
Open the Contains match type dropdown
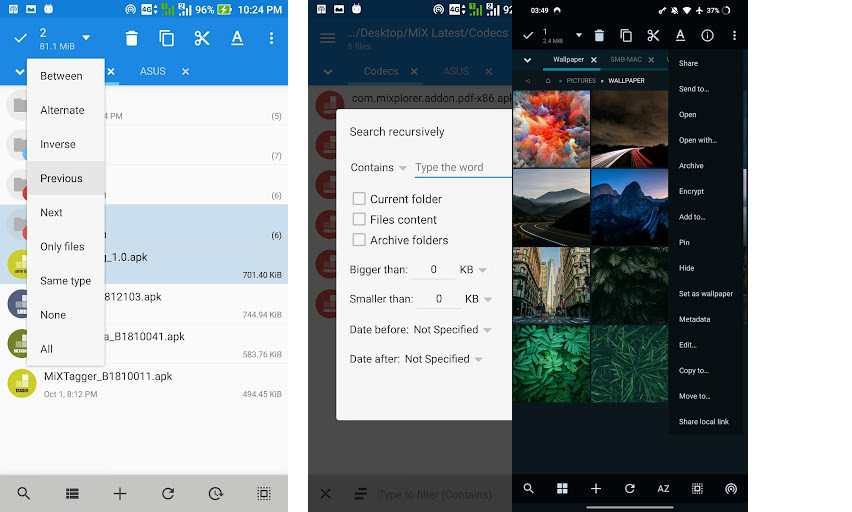click(x=379, y=168)
